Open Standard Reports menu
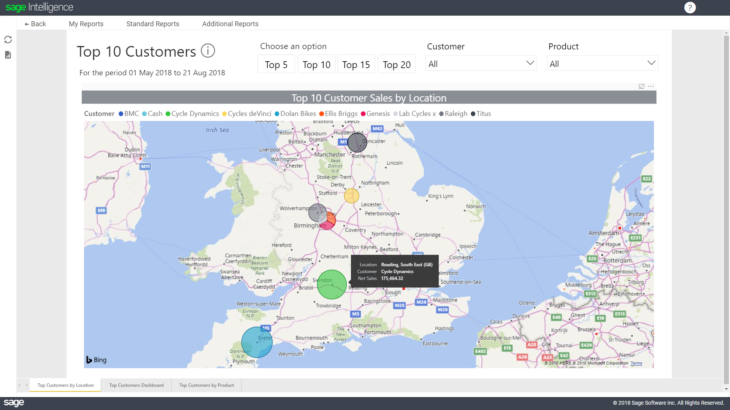Image resolution: width=730 pixels, height=410 pixels. 152,24
